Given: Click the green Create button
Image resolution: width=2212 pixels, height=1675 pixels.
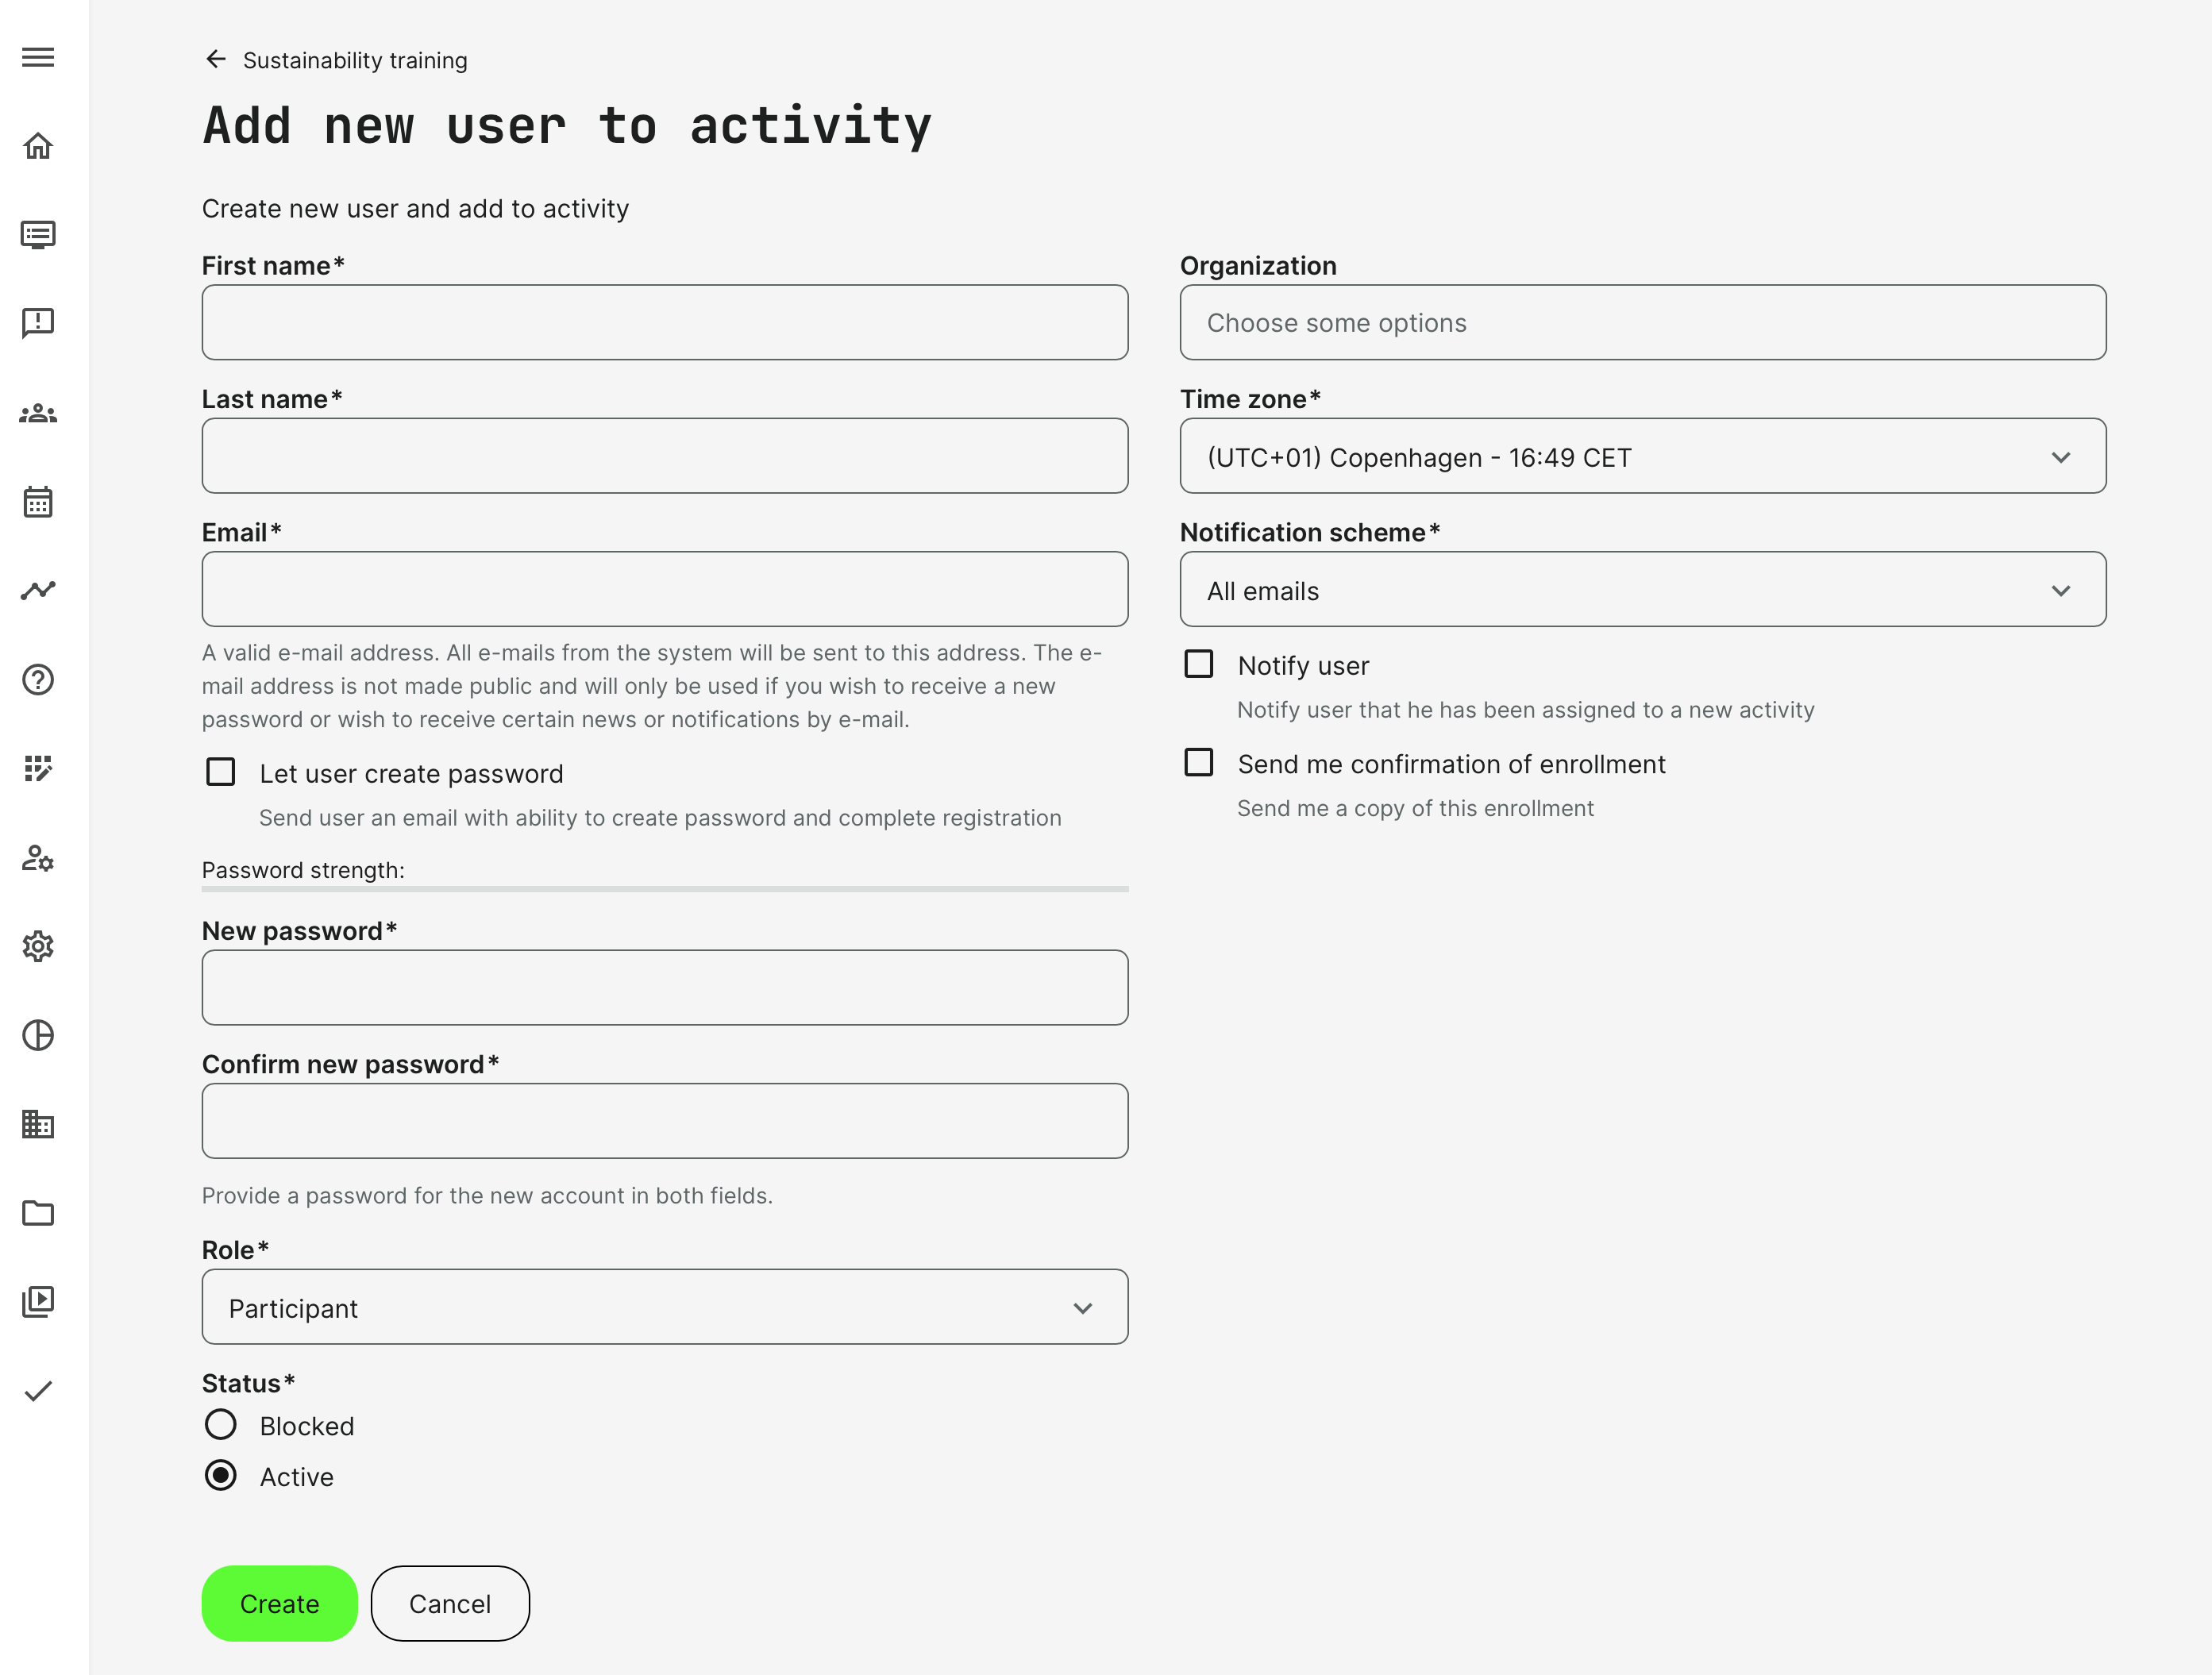Looking at the screenshot, I should (279, 1603).
